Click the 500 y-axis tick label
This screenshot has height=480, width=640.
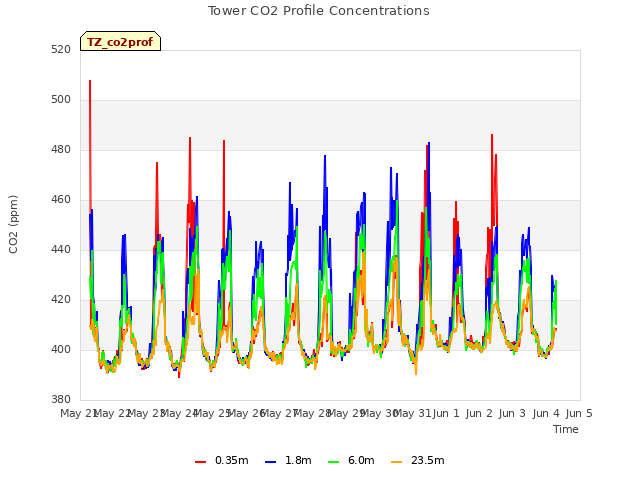61,100
